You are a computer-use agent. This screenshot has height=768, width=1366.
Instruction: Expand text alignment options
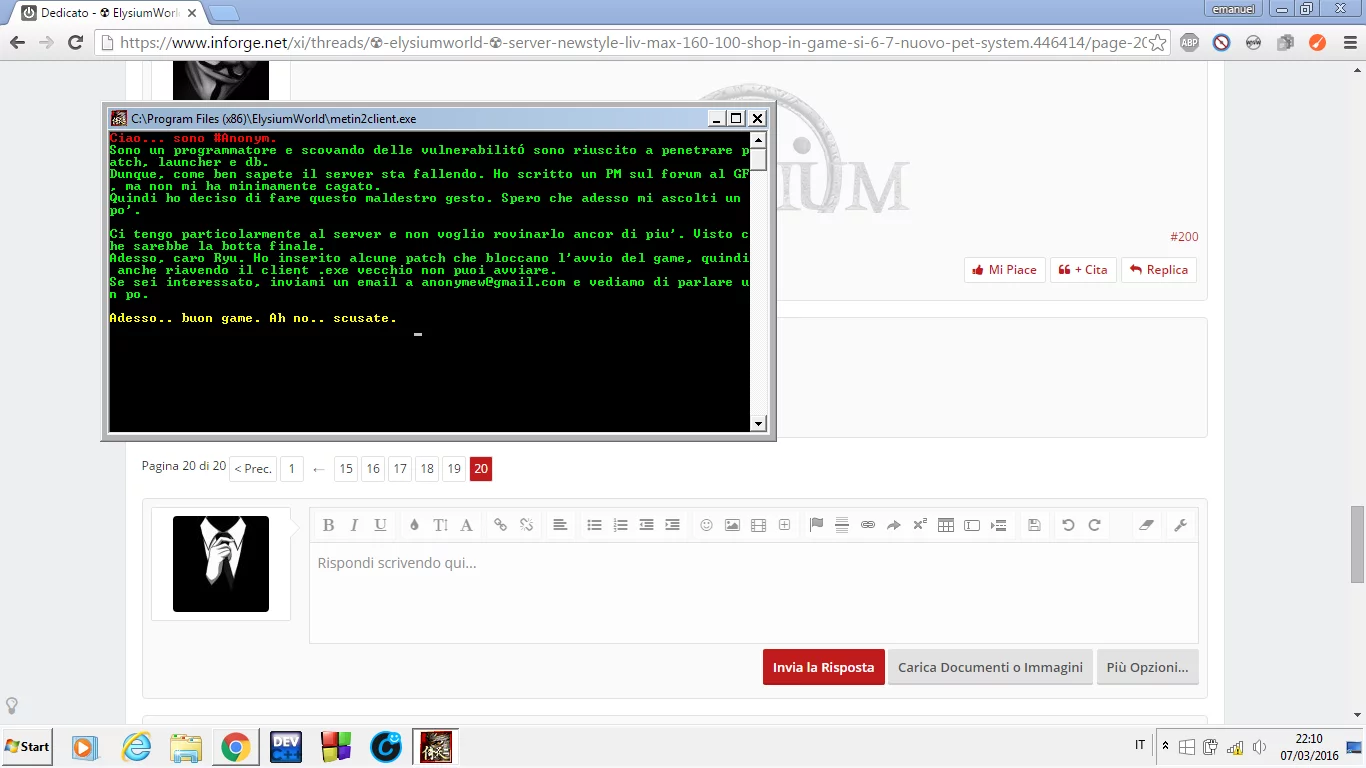click(560, 525)
